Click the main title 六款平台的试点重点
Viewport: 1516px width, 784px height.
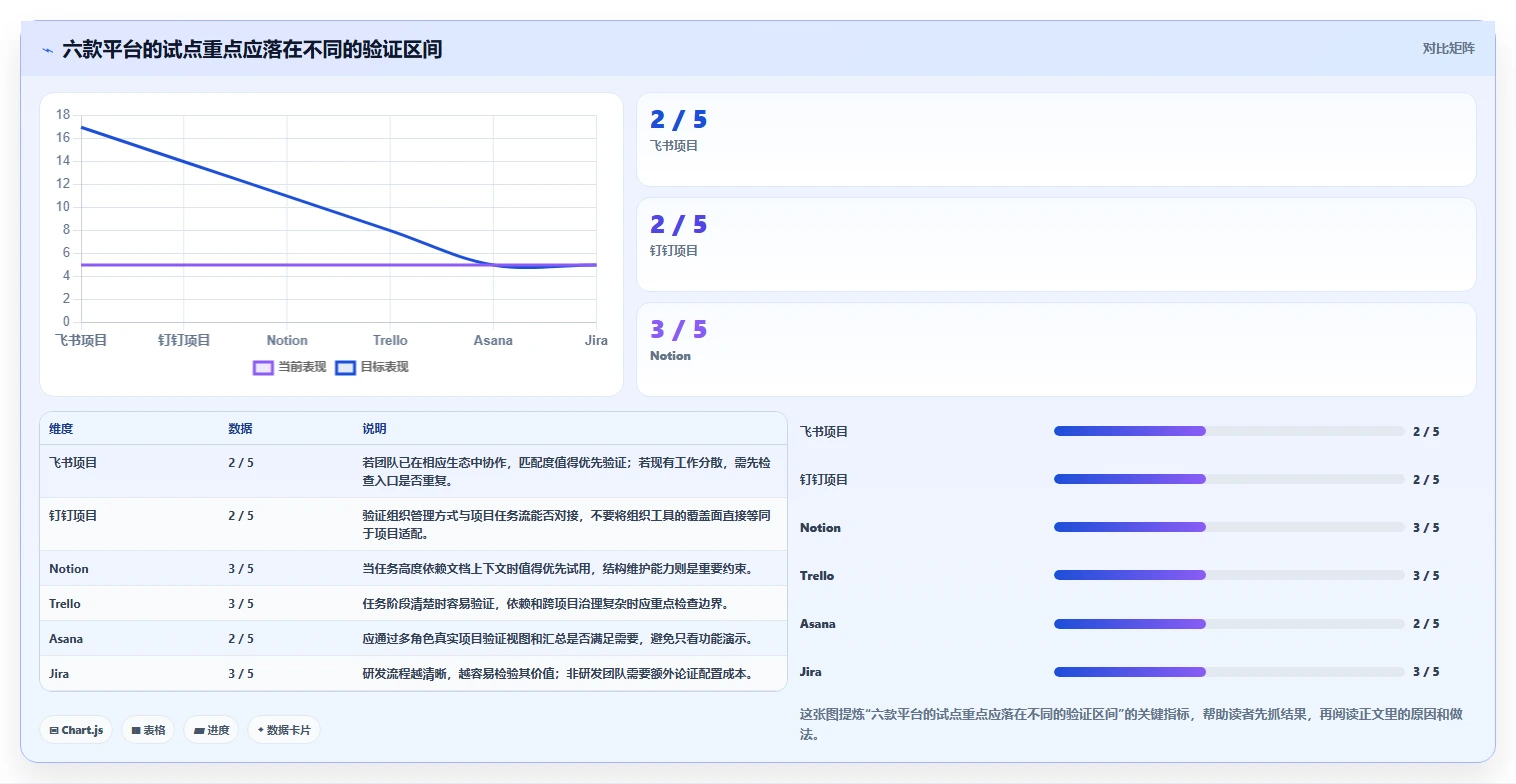coord(252,49)
